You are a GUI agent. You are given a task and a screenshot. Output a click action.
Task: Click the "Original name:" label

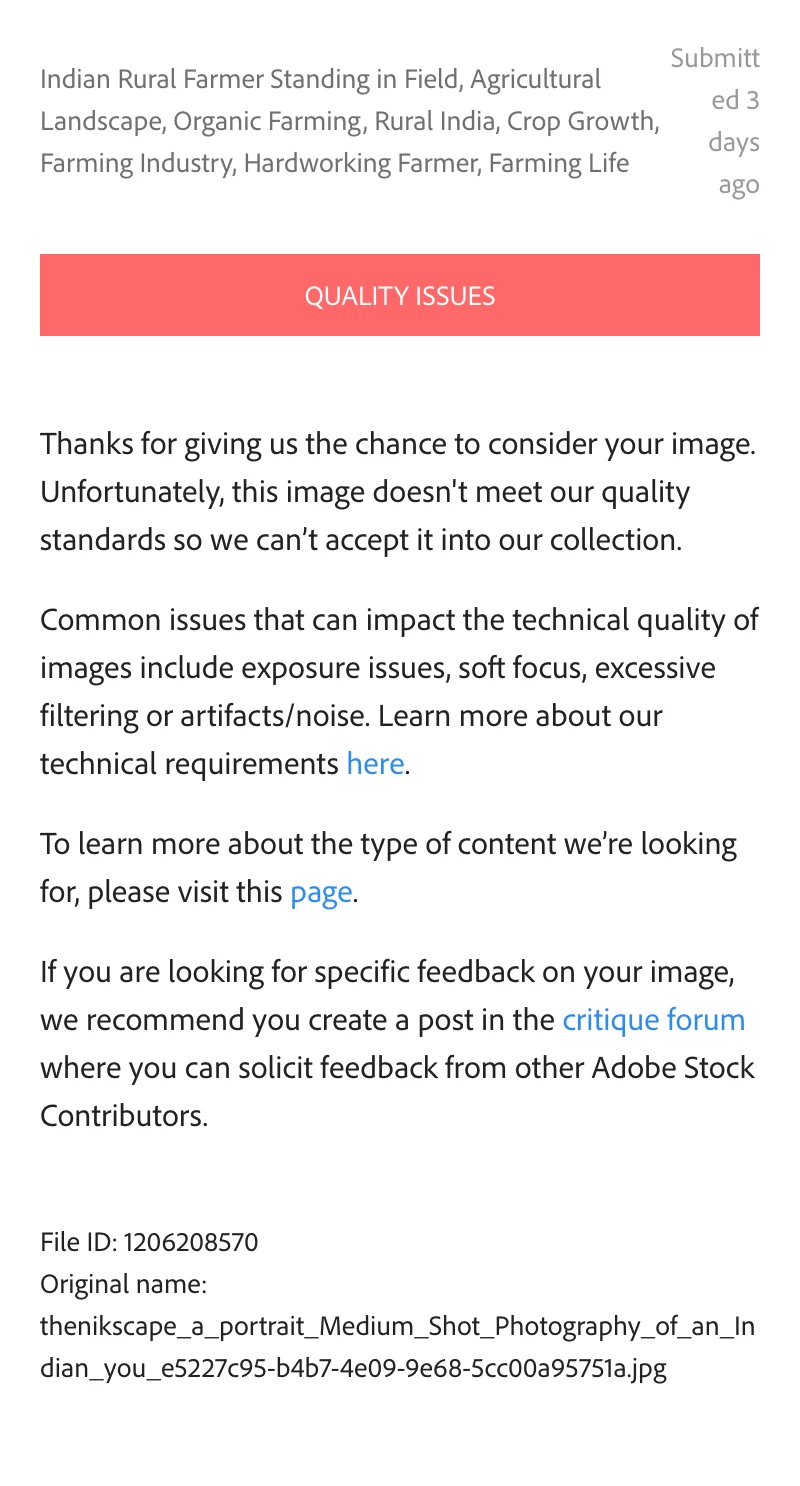123,1283
